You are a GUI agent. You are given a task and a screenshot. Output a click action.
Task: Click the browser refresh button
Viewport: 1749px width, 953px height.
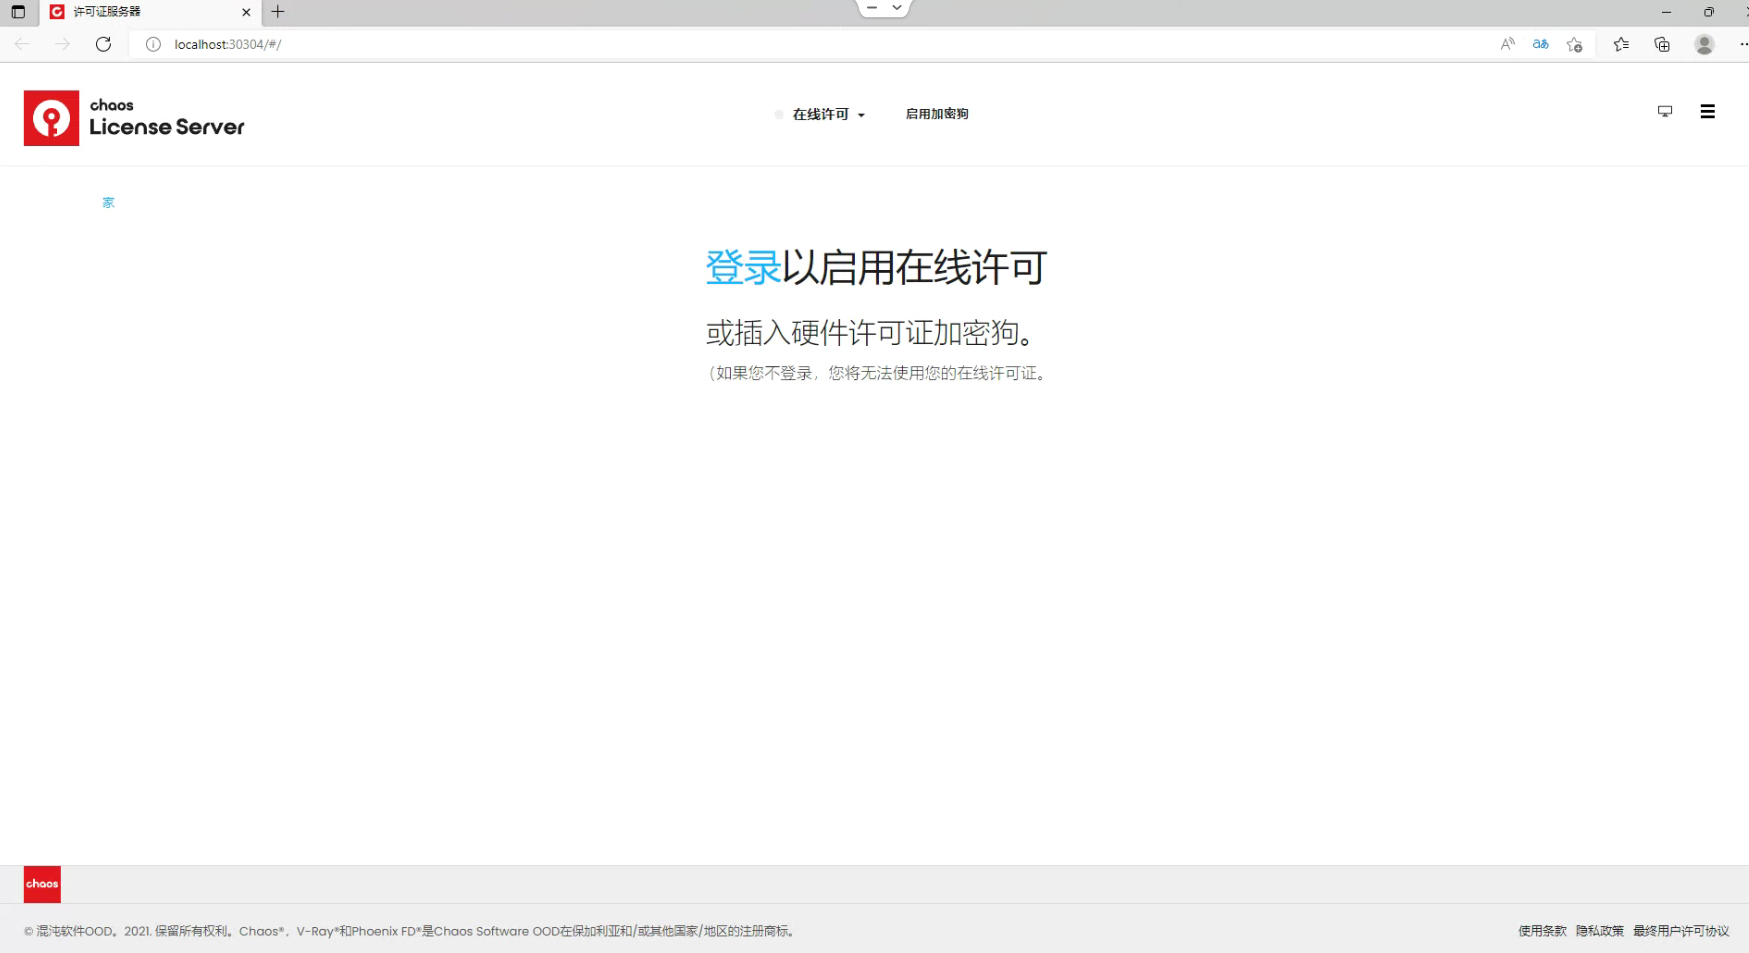(103, 44)
